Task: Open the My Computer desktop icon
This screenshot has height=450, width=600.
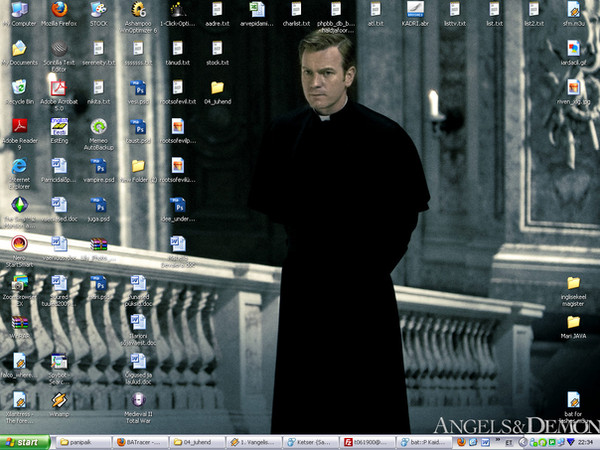Action: pos(20,9)
